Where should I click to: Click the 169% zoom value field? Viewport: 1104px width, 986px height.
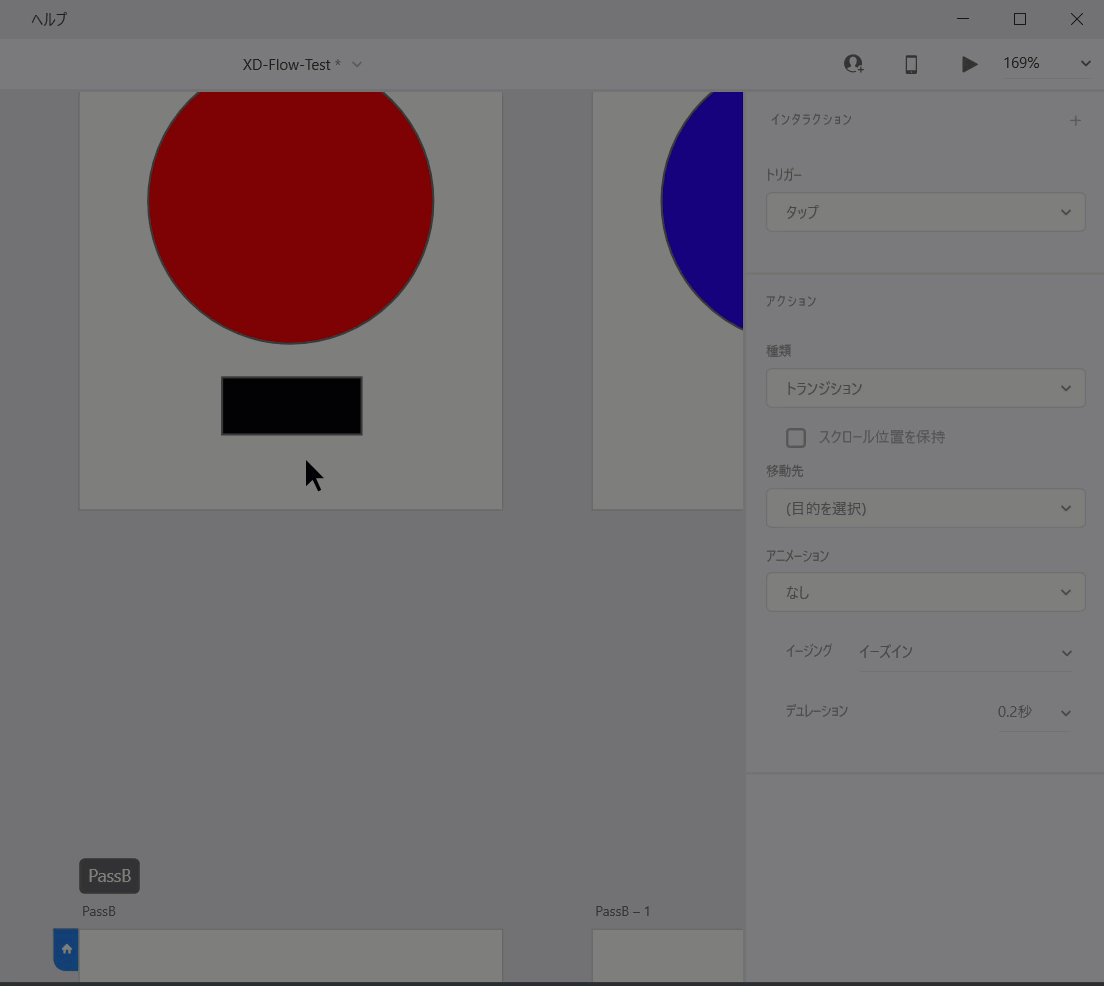[x=1022, y=63]
